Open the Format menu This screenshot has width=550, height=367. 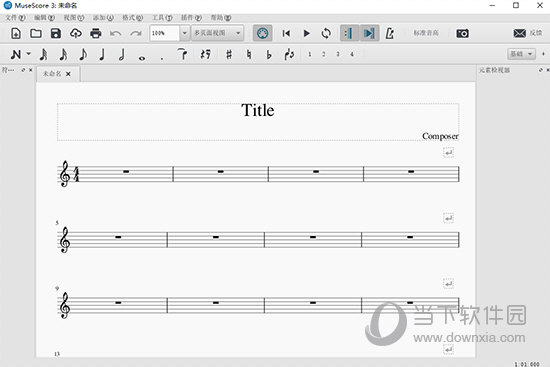pos(132,18)
